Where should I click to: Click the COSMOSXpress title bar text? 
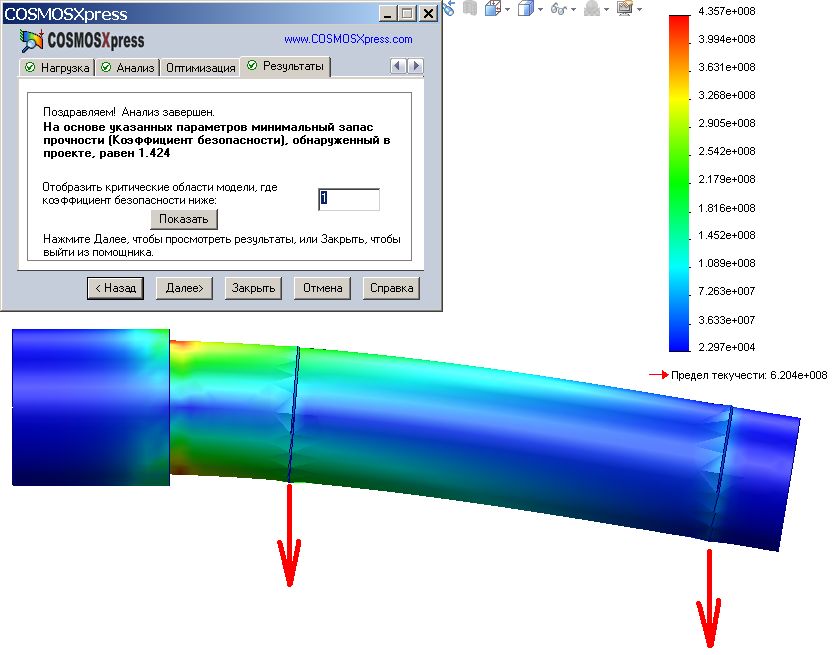(65, 14)
